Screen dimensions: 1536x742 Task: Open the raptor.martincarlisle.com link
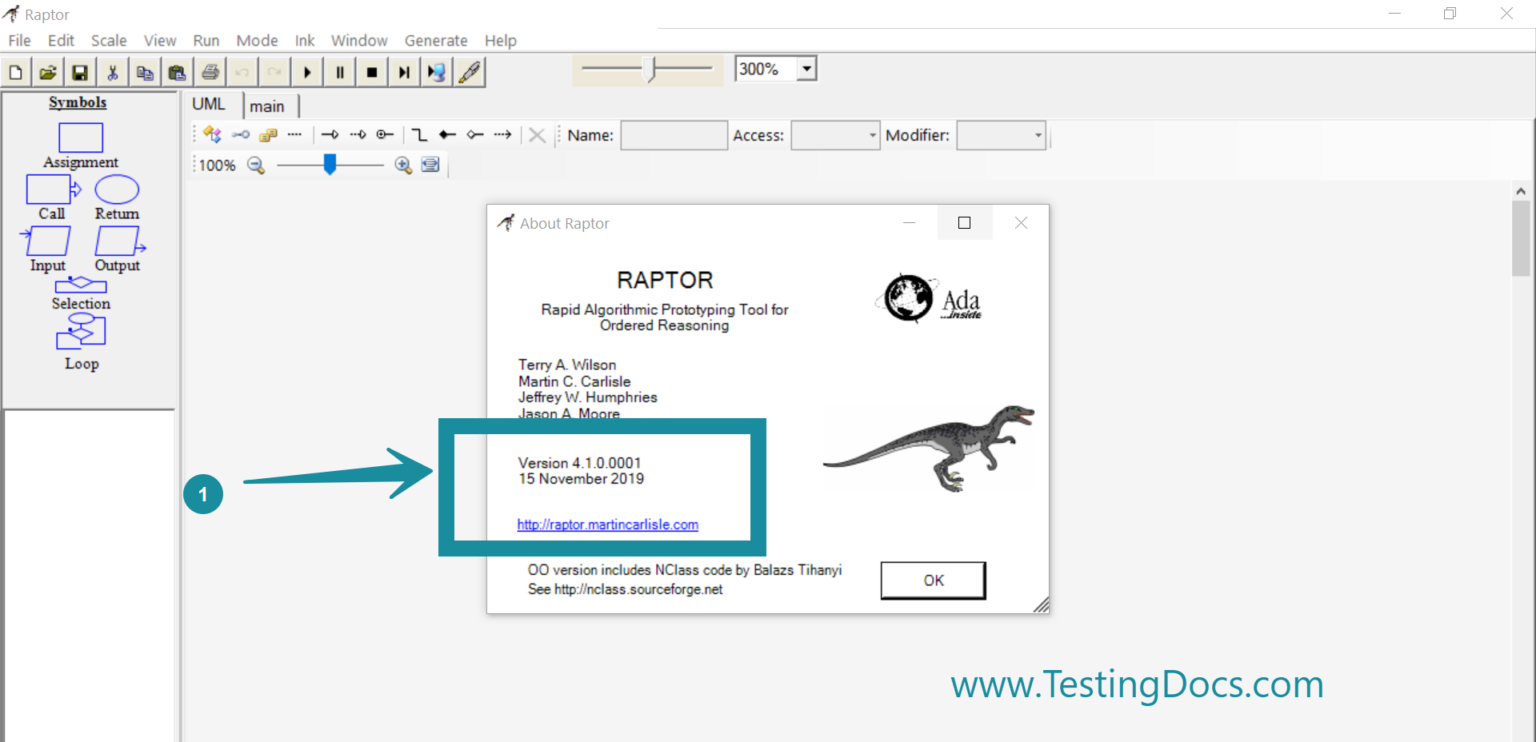[x=608, y=524]
